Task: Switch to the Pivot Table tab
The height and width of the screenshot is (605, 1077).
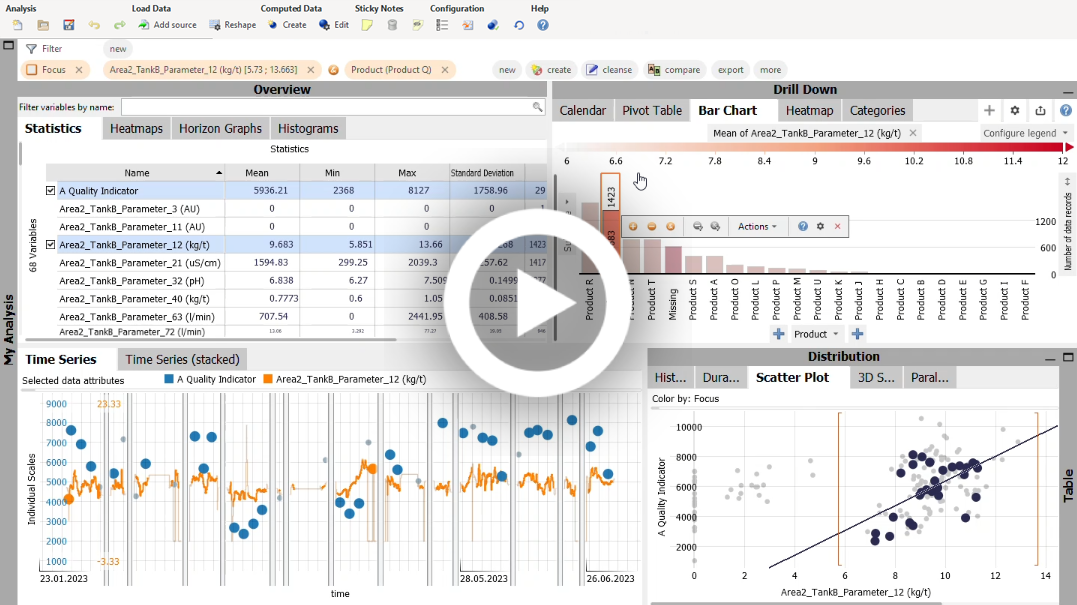Action: click(x=651, y=111)
